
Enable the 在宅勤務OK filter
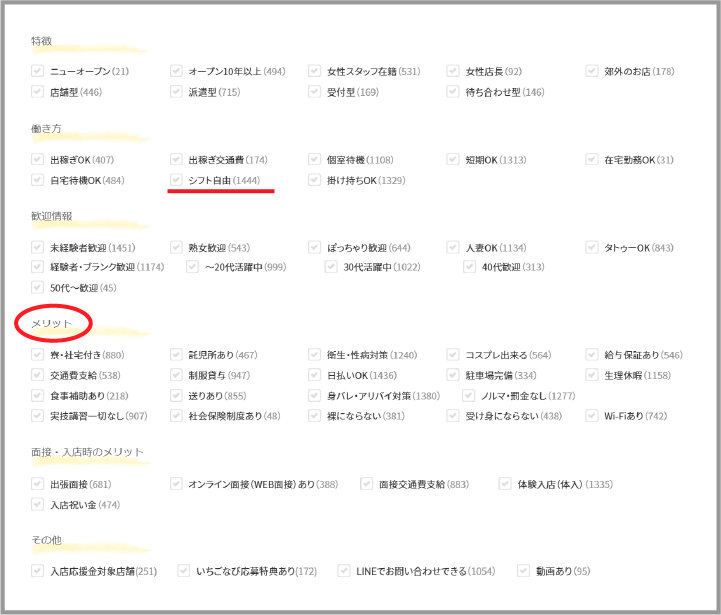(x=593, y=160)
